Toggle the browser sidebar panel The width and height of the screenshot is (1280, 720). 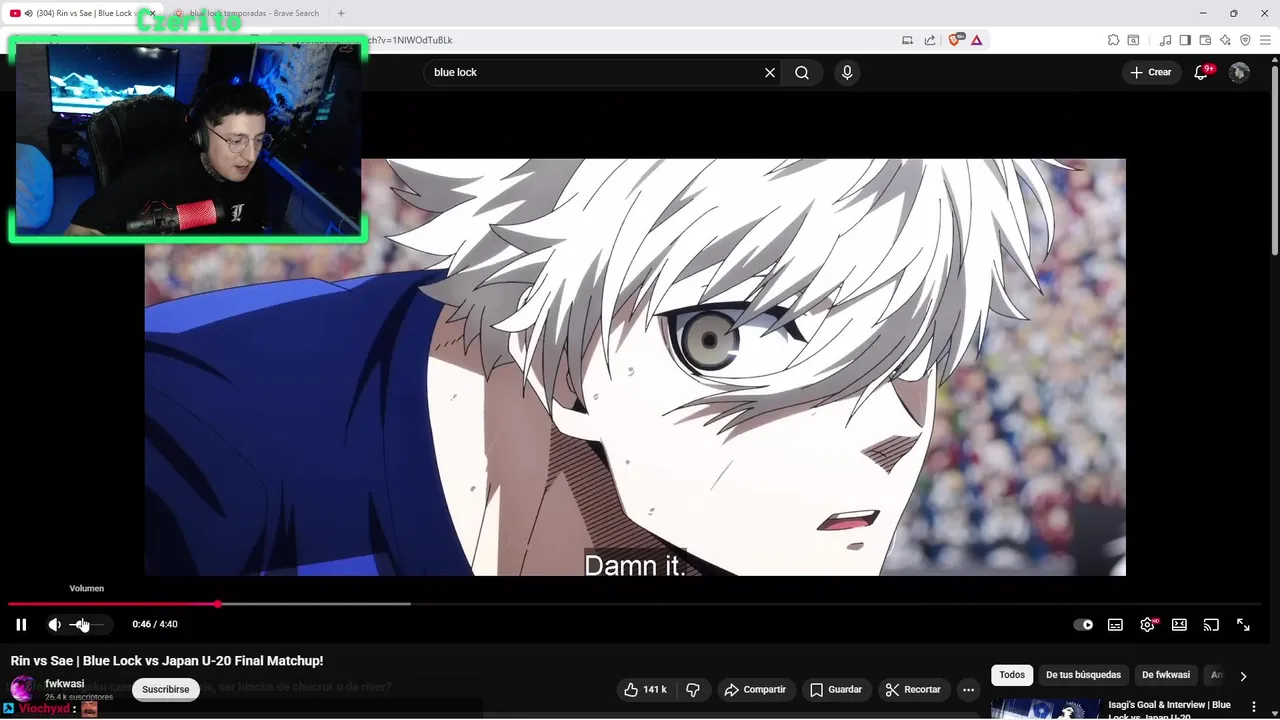click(x=1185, y=40)
